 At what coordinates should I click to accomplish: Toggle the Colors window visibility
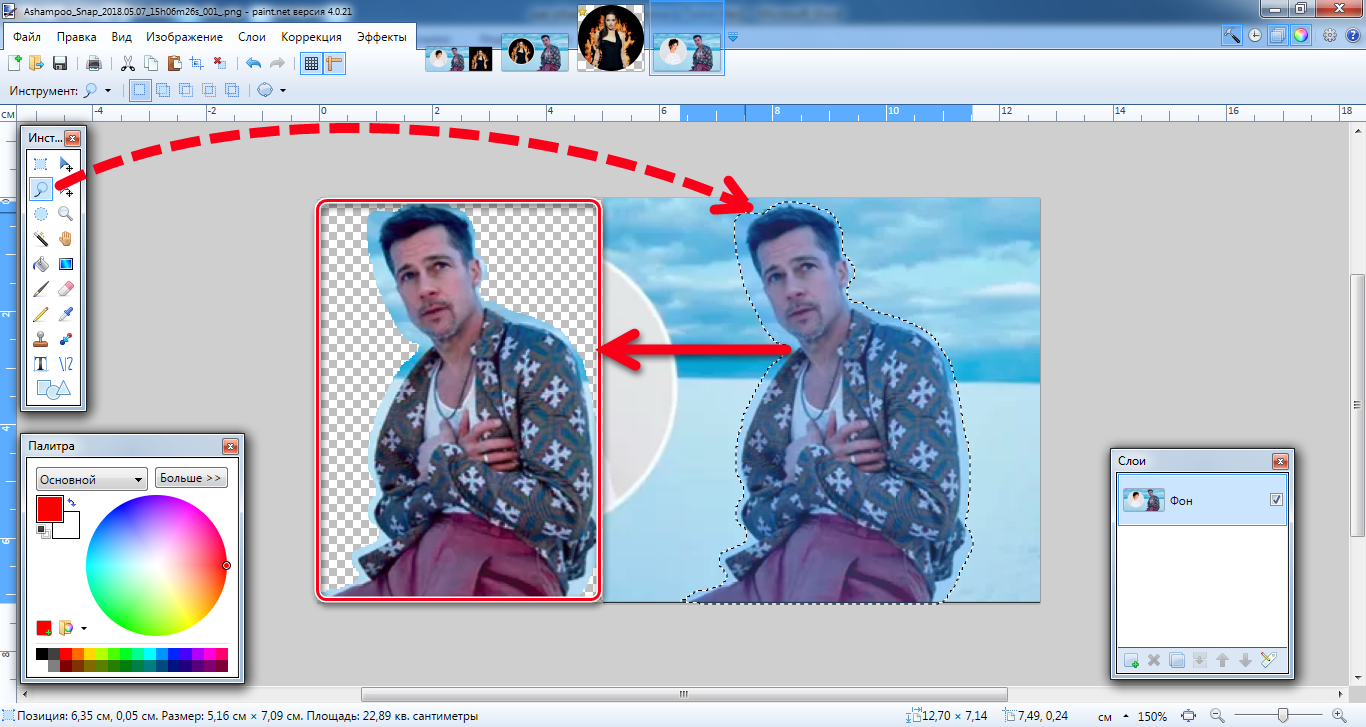coord(1300,35)
